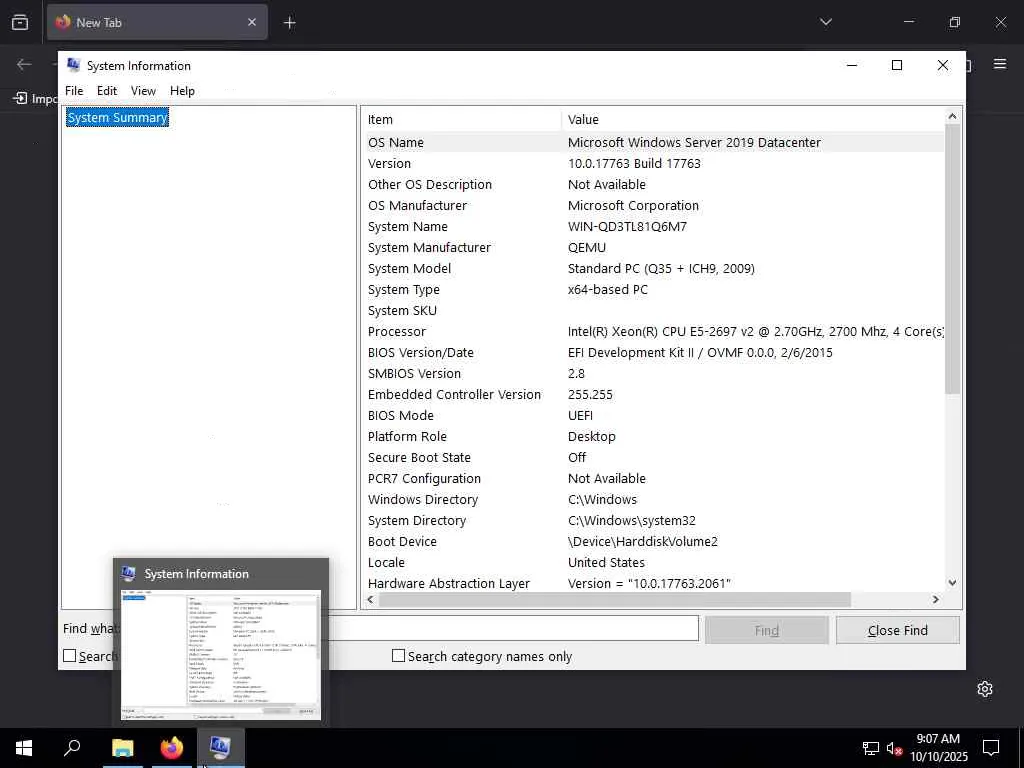1024x768 pixels.
Task: Minimize the System Information window
Action: point(852,65)
